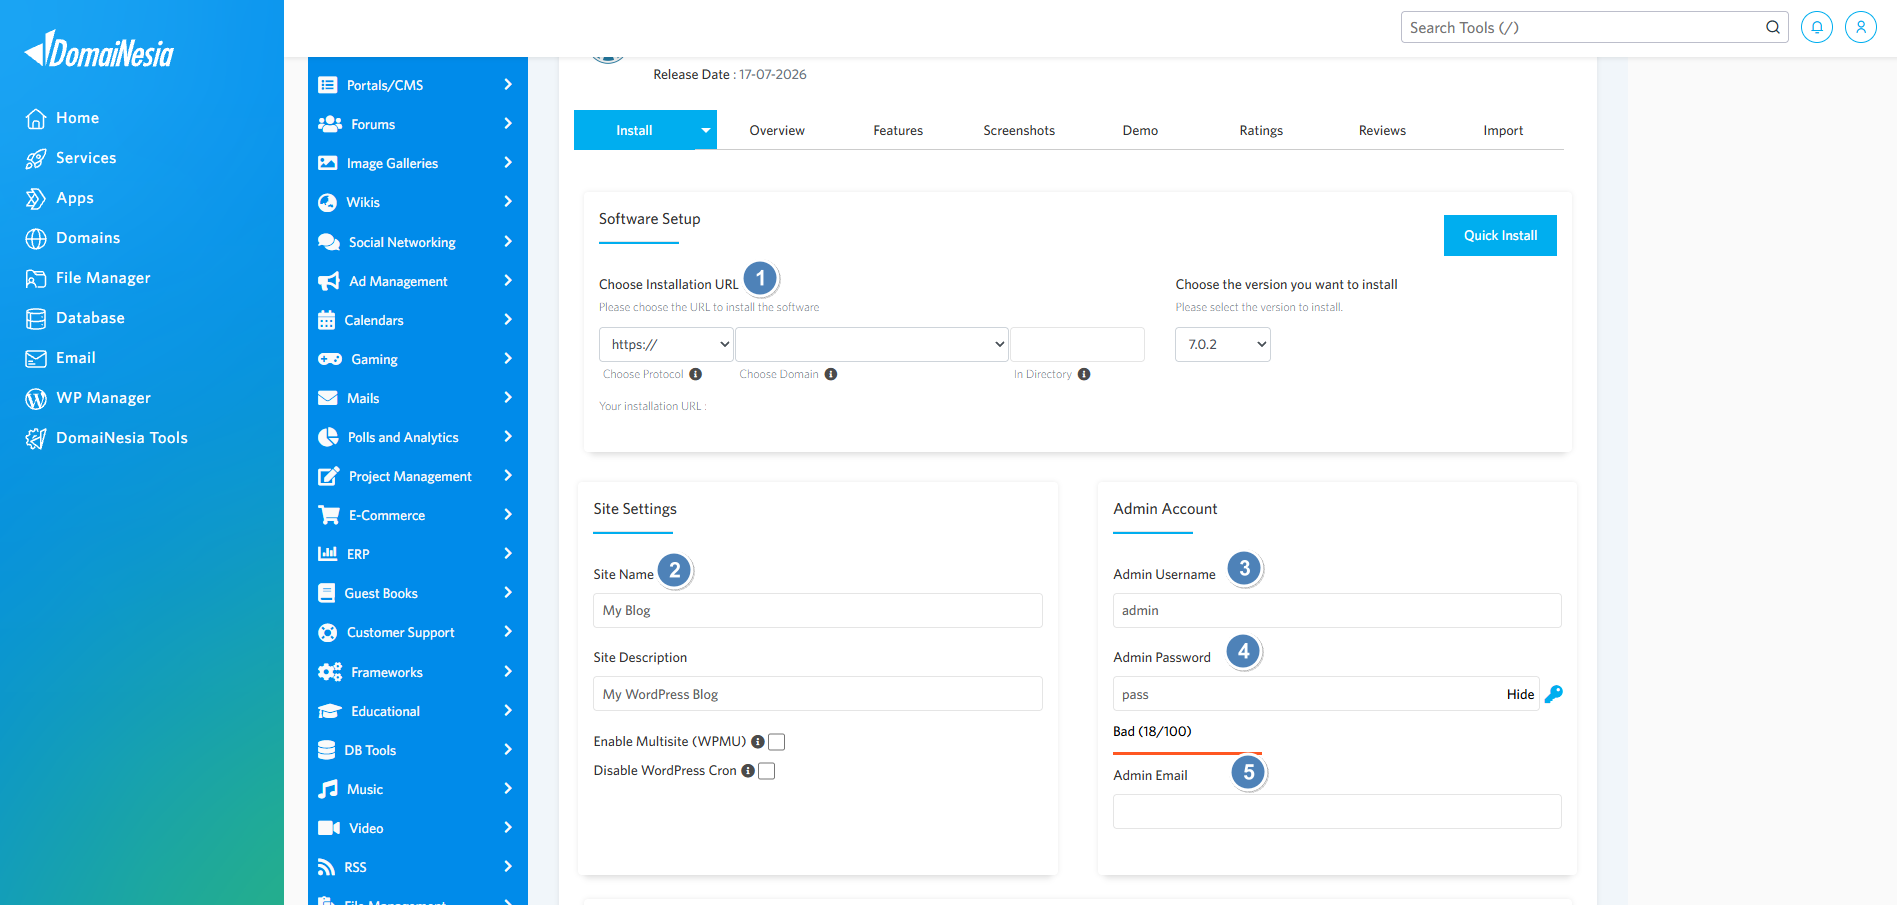
Task: Click the Apps icon in sidebar
Action: click(x=36, y=198)
